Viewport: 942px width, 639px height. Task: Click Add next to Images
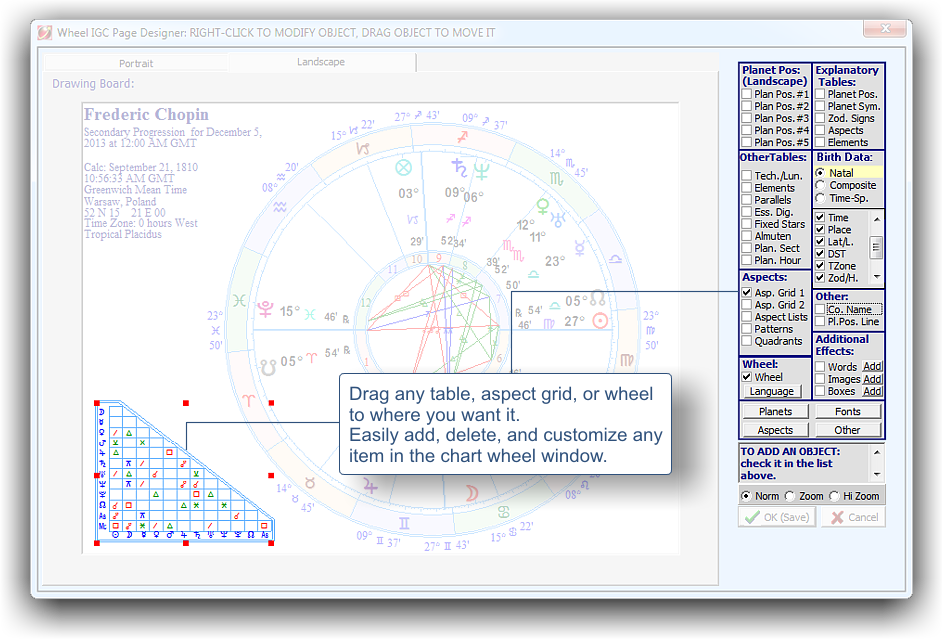point(872,379)
